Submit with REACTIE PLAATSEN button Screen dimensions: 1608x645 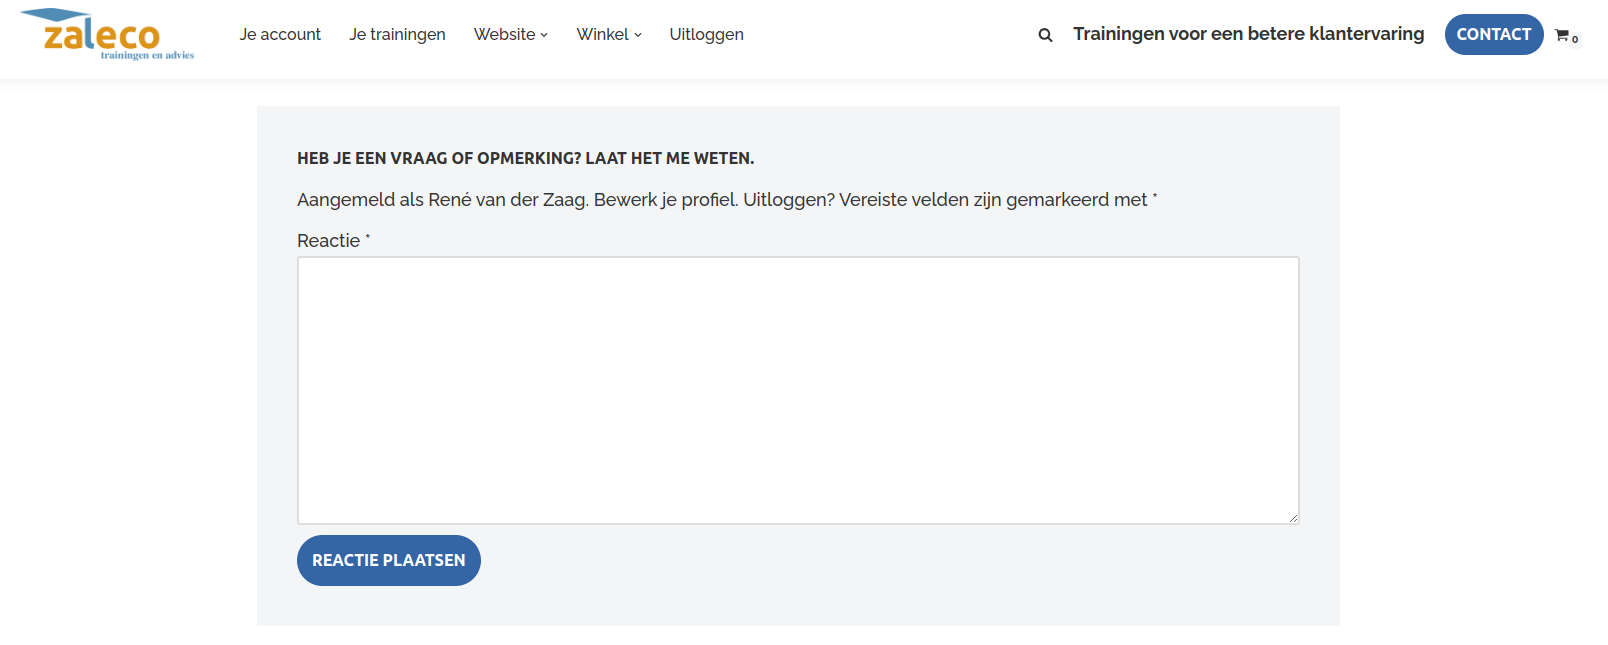pos(388,560)
